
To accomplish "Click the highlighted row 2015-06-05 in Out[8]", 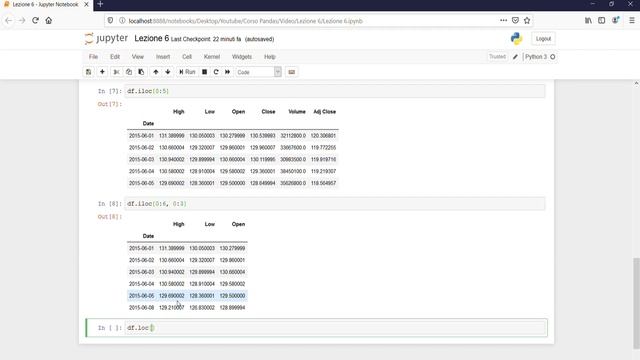I will 187,296.
